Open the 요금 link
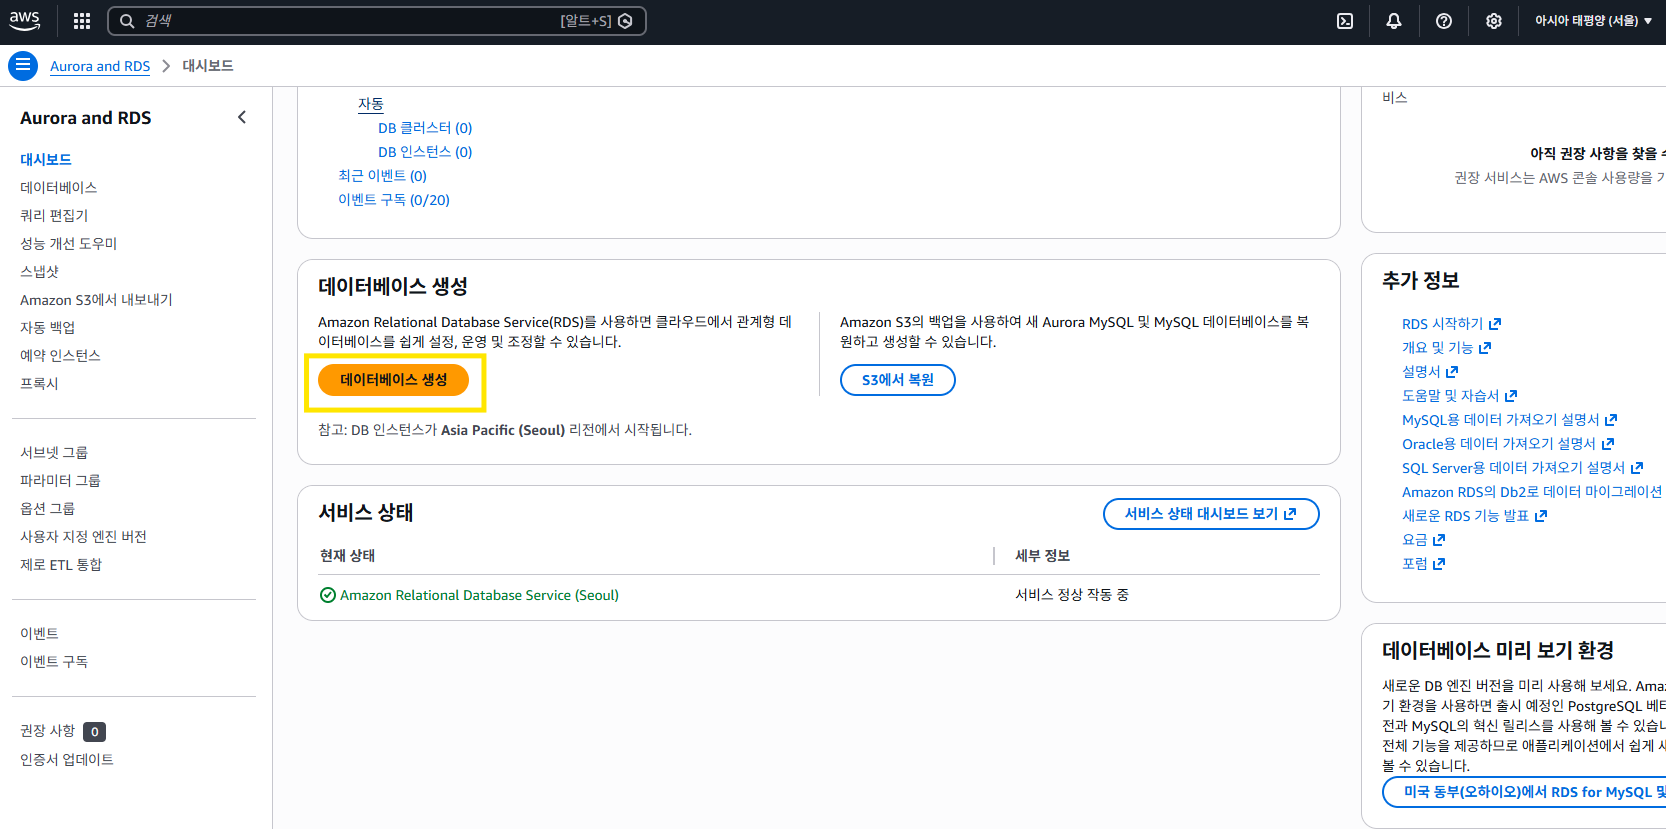This screenshot has height=829, width=1666. coord(1423,540)
